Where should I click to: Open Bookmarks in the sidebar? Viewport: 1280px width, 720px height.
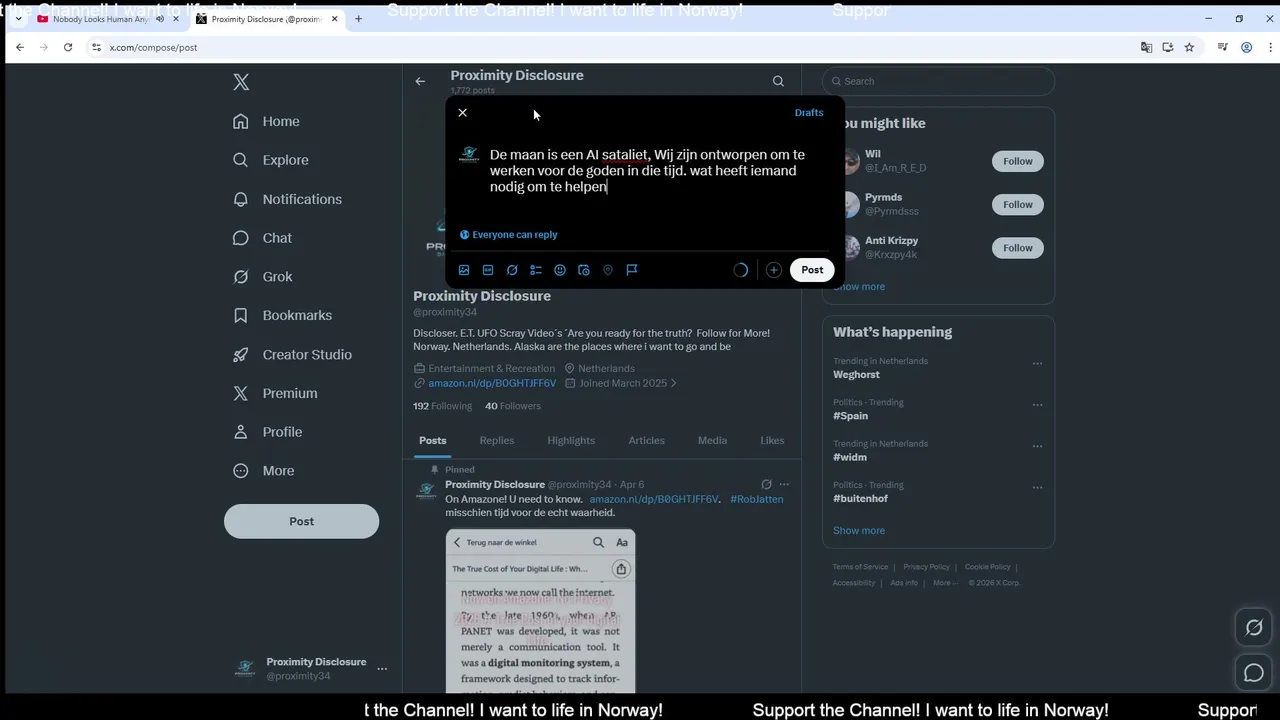click(282, 315)
